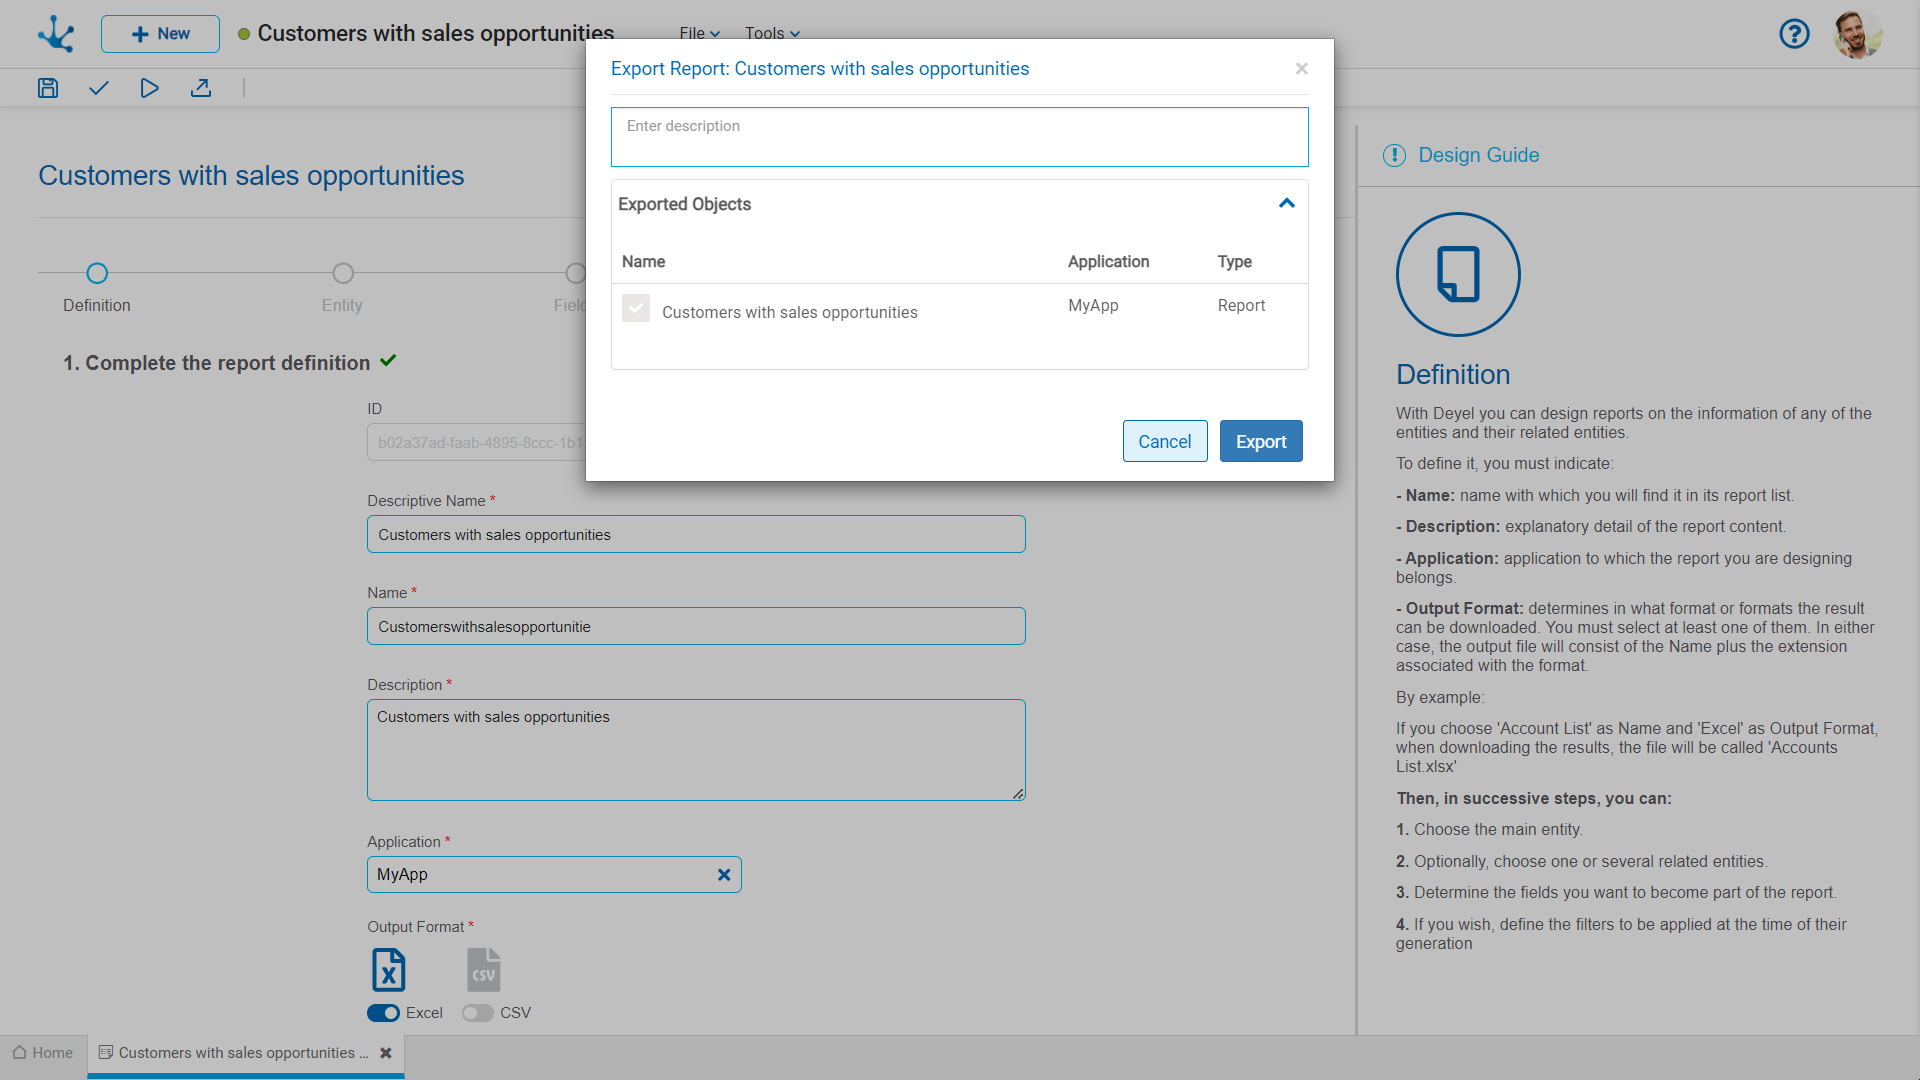Toggle the CSV output format switch
This screenshot has height=1080, width=1920.
[x=476, y=1011]
